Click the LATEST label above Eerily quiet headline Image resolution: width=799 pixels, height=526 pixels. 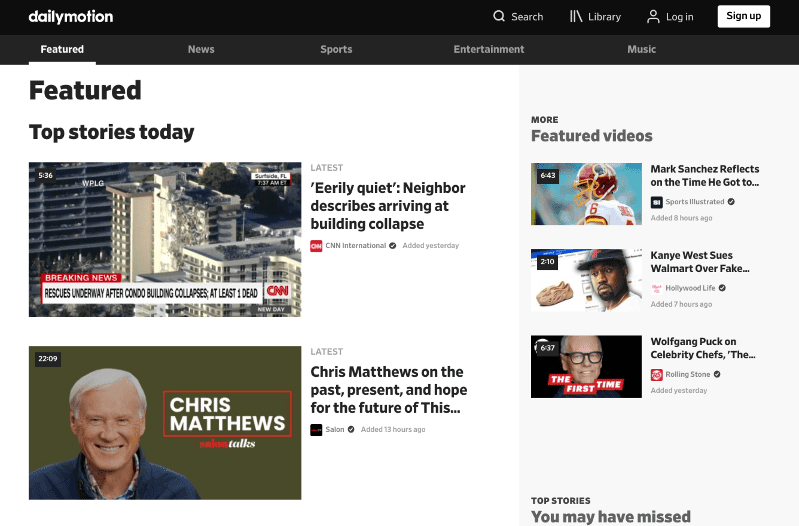(x=327, y=168)
